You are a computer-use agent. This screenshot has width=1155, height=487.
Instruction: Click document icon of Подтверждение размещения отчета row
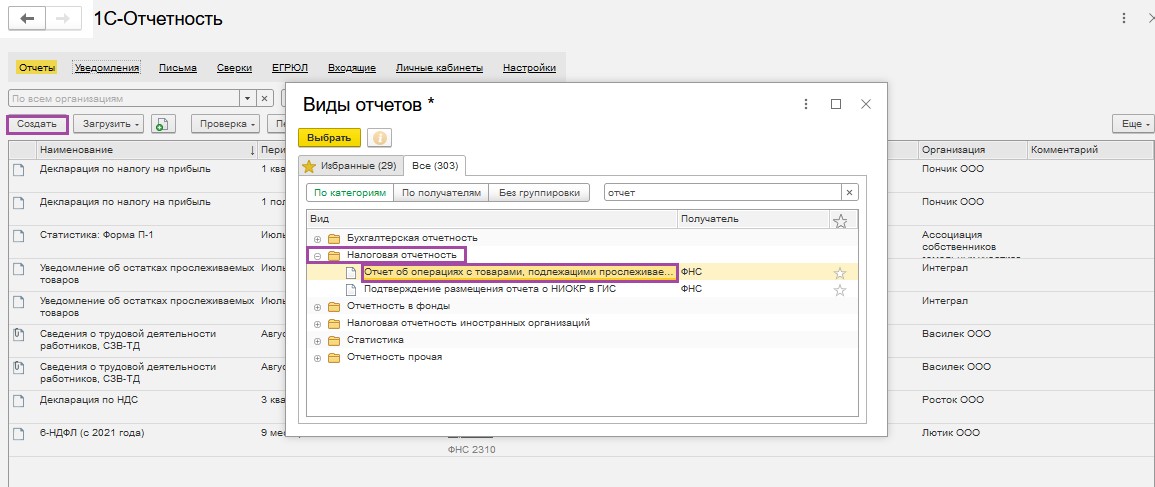(x=351, y=290)
